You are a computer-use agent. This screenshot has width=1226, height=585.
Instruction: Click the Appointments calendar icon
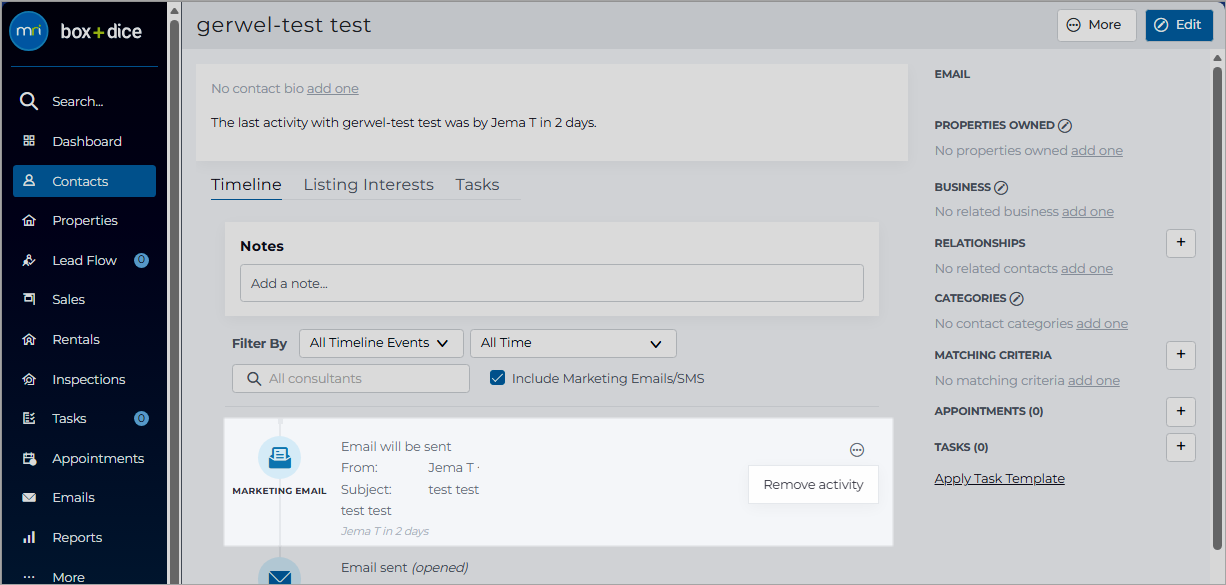click(29, 458)
